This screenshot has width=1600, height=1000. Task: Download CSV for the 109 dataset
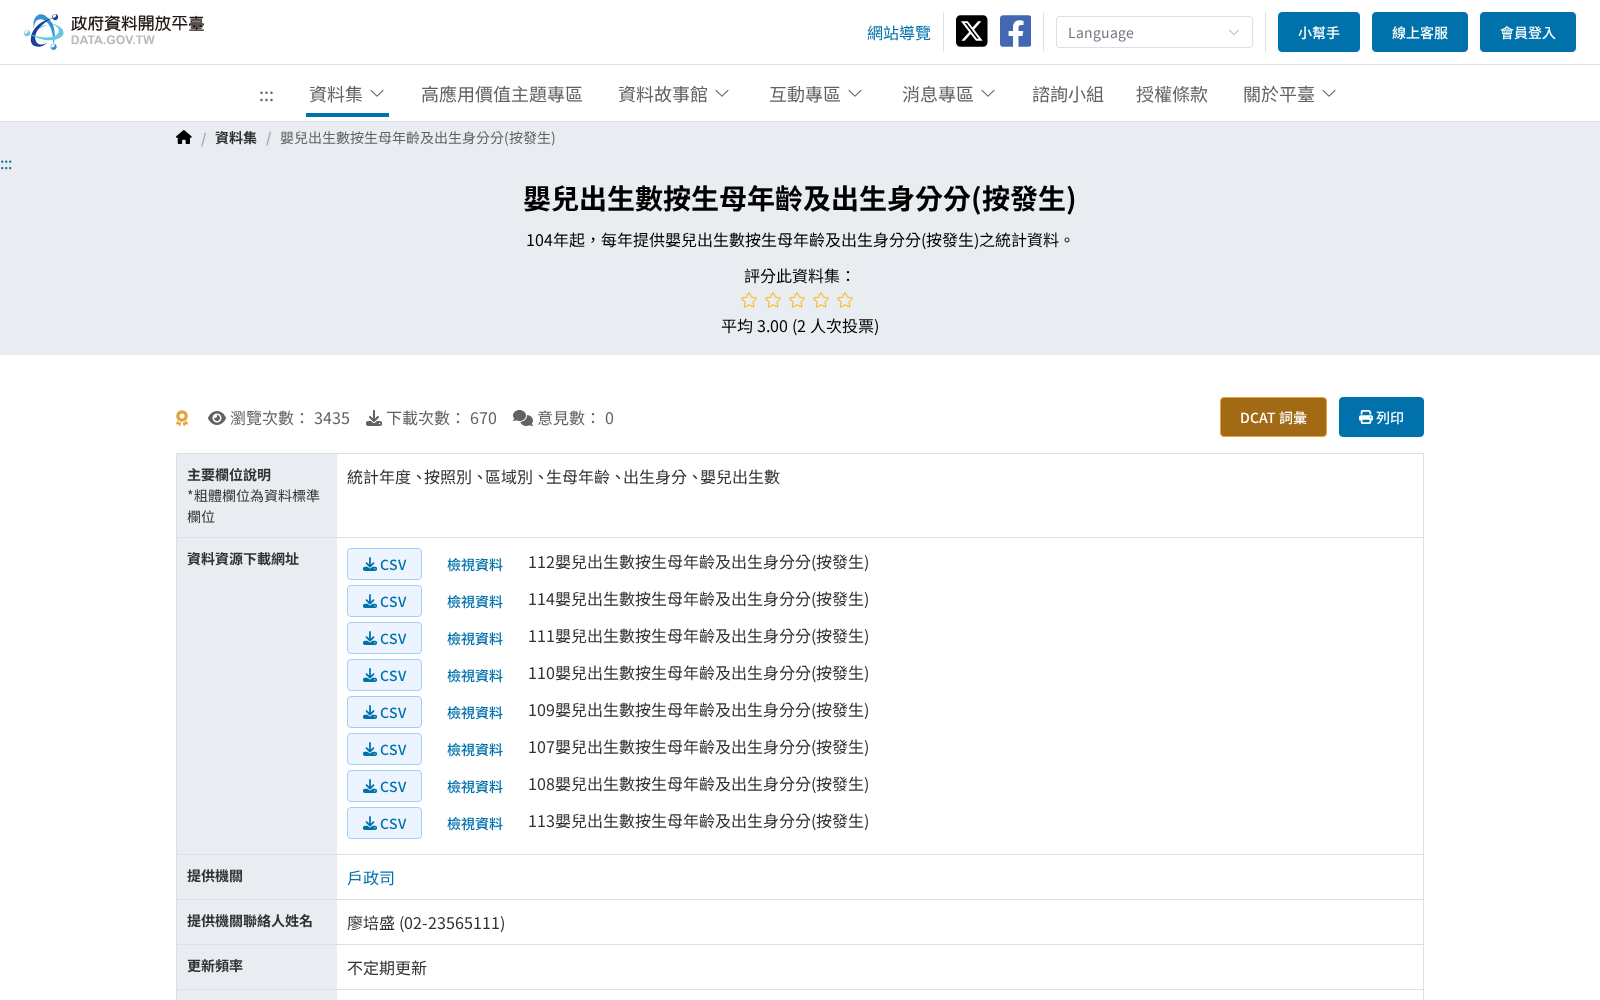pos(384,712)
